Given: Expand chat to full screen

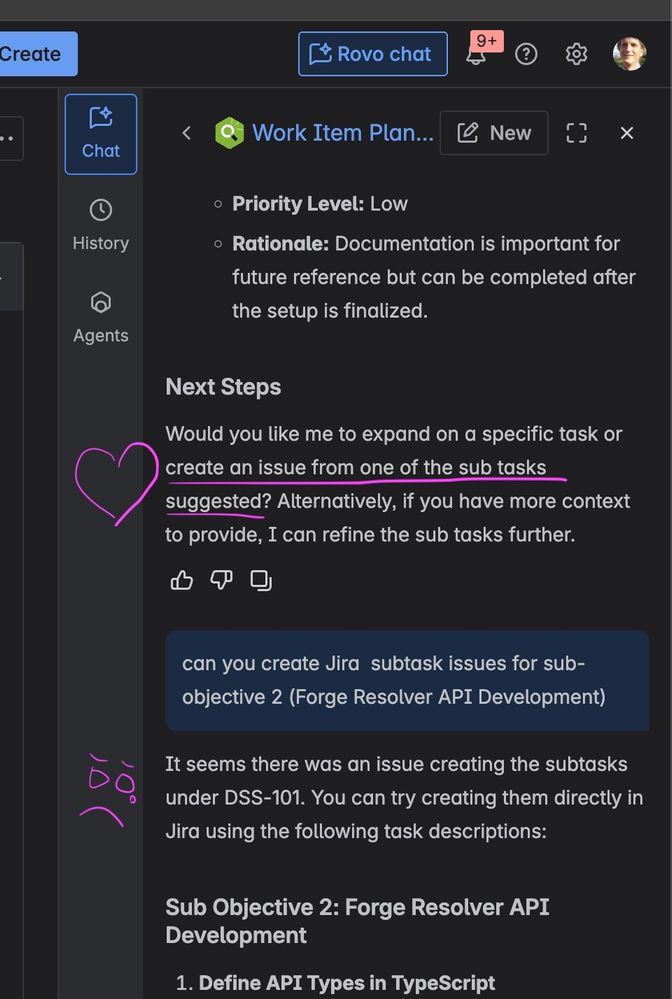Looking at the screenshot, I should 576,132.
